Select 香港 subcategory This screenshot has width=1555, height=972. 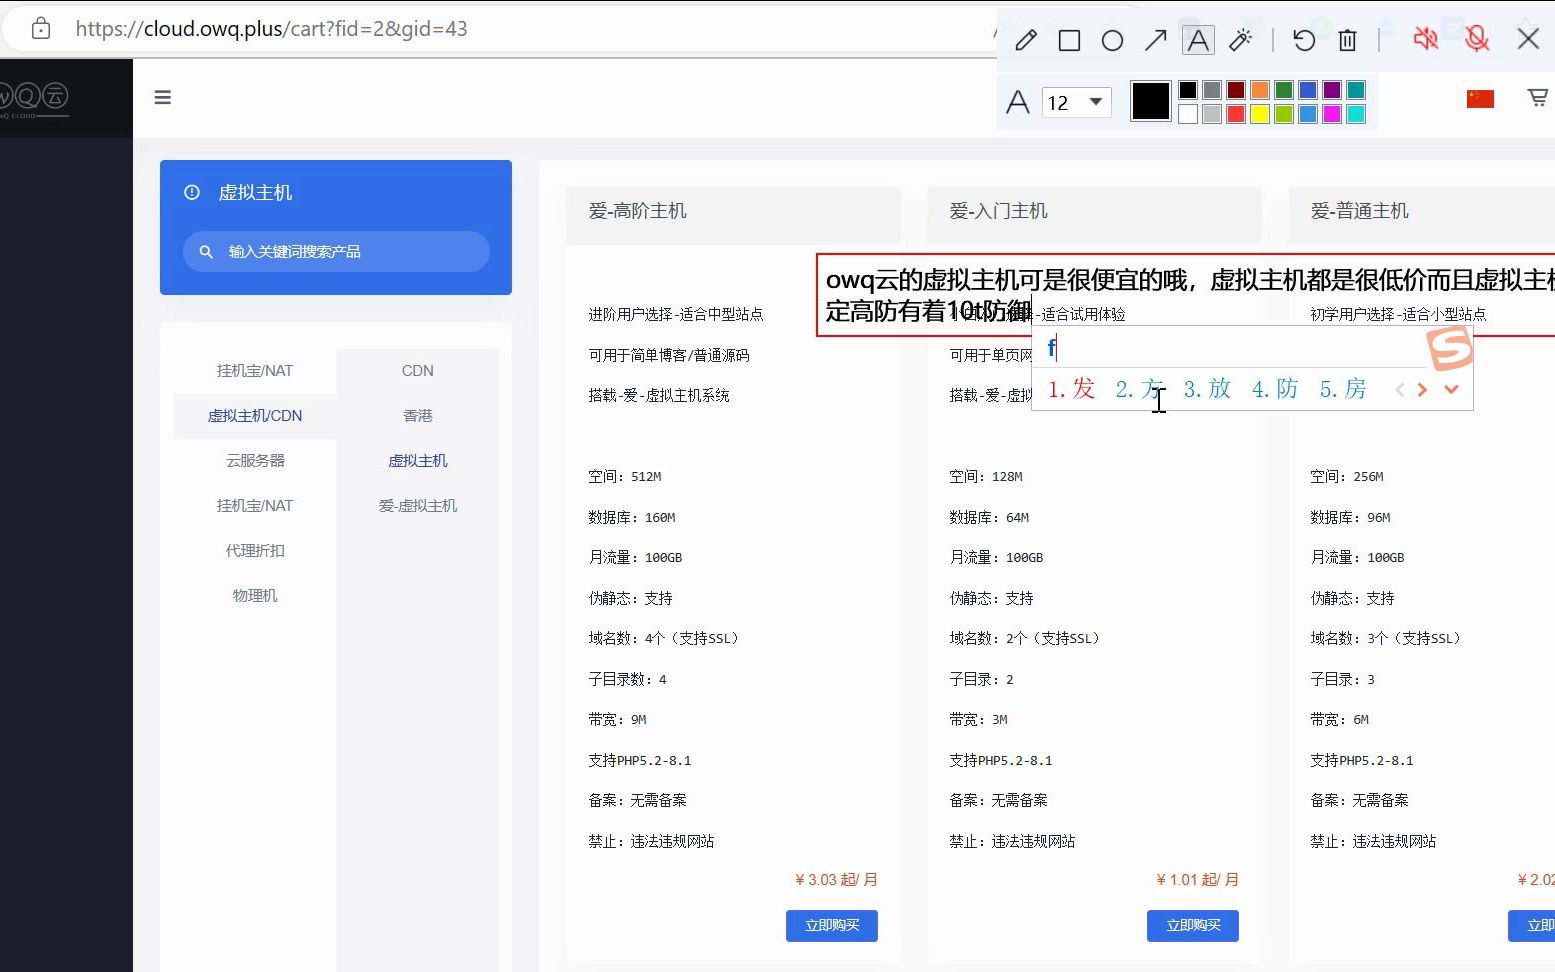418,416
